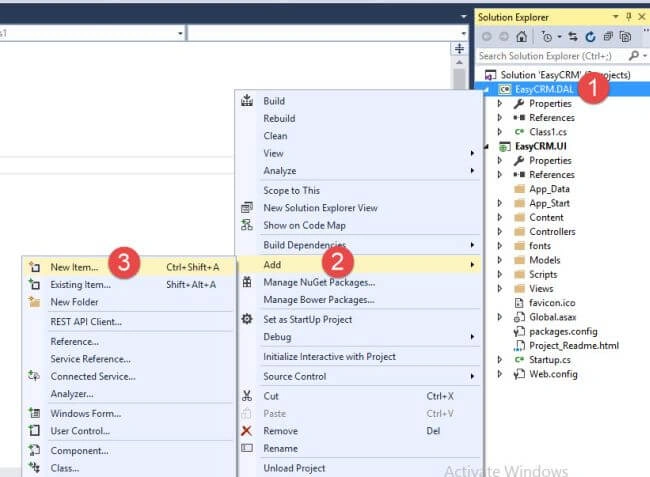Click the Refresh icon in Solution Explorer

pyautogui.click(x=590, y=37)
